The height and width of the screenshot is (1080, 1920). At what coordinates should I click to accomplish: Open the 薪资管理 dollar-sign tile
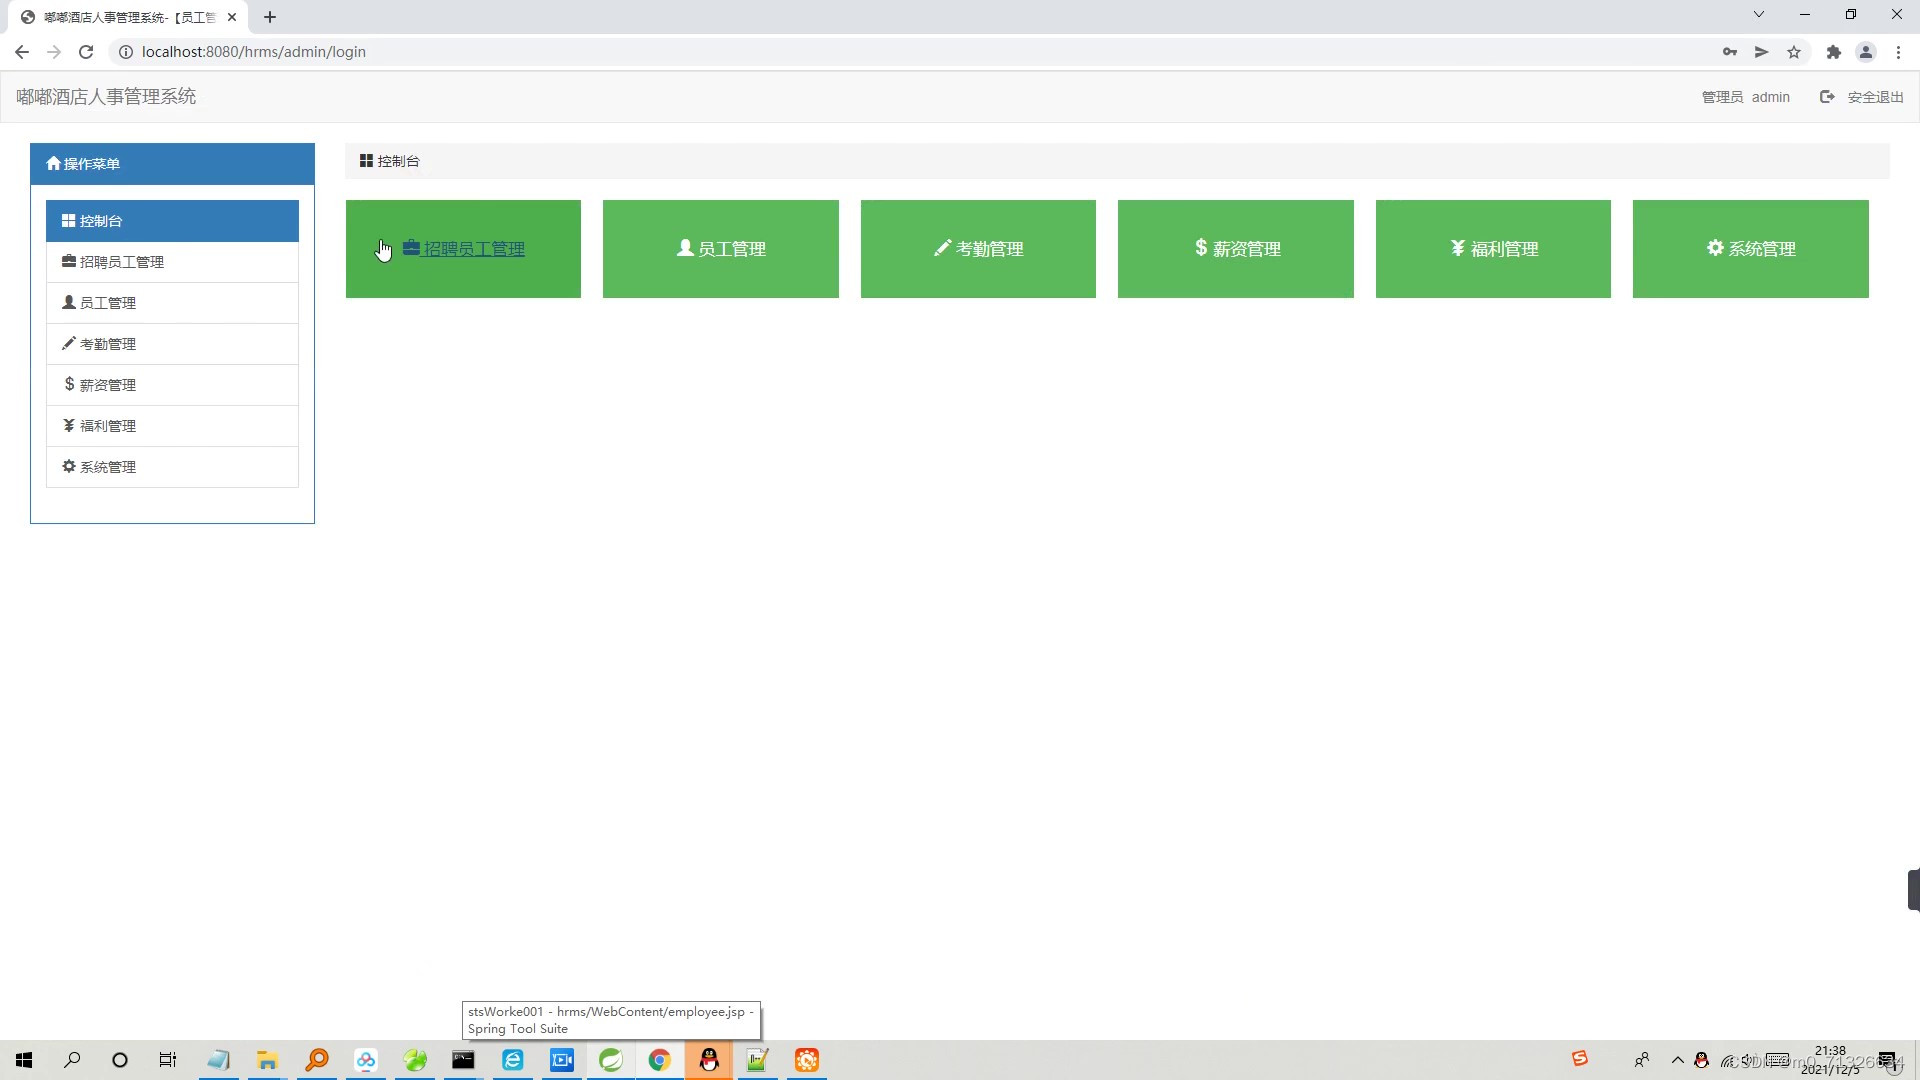(1235, 248)
